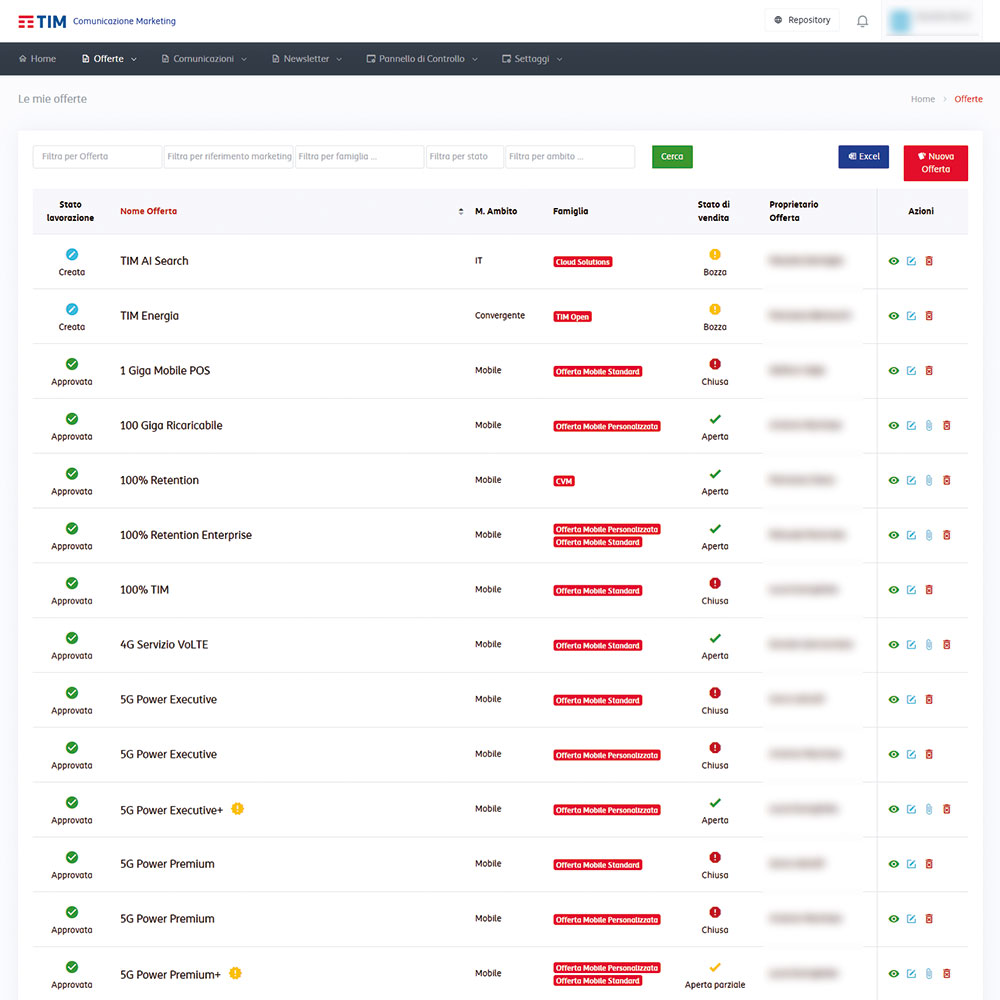The height and width of the screenshot is (1000, 1000).
Task: View the 1 Giga Mobile POS offer
Action: [x=893, y=371]
